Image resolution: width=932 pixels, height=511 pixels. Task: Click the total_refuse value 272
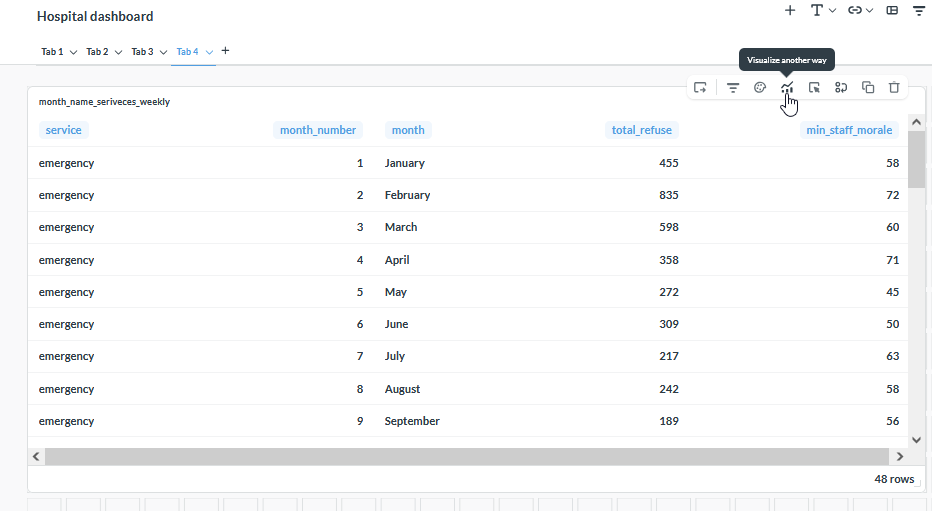(669, 292)
